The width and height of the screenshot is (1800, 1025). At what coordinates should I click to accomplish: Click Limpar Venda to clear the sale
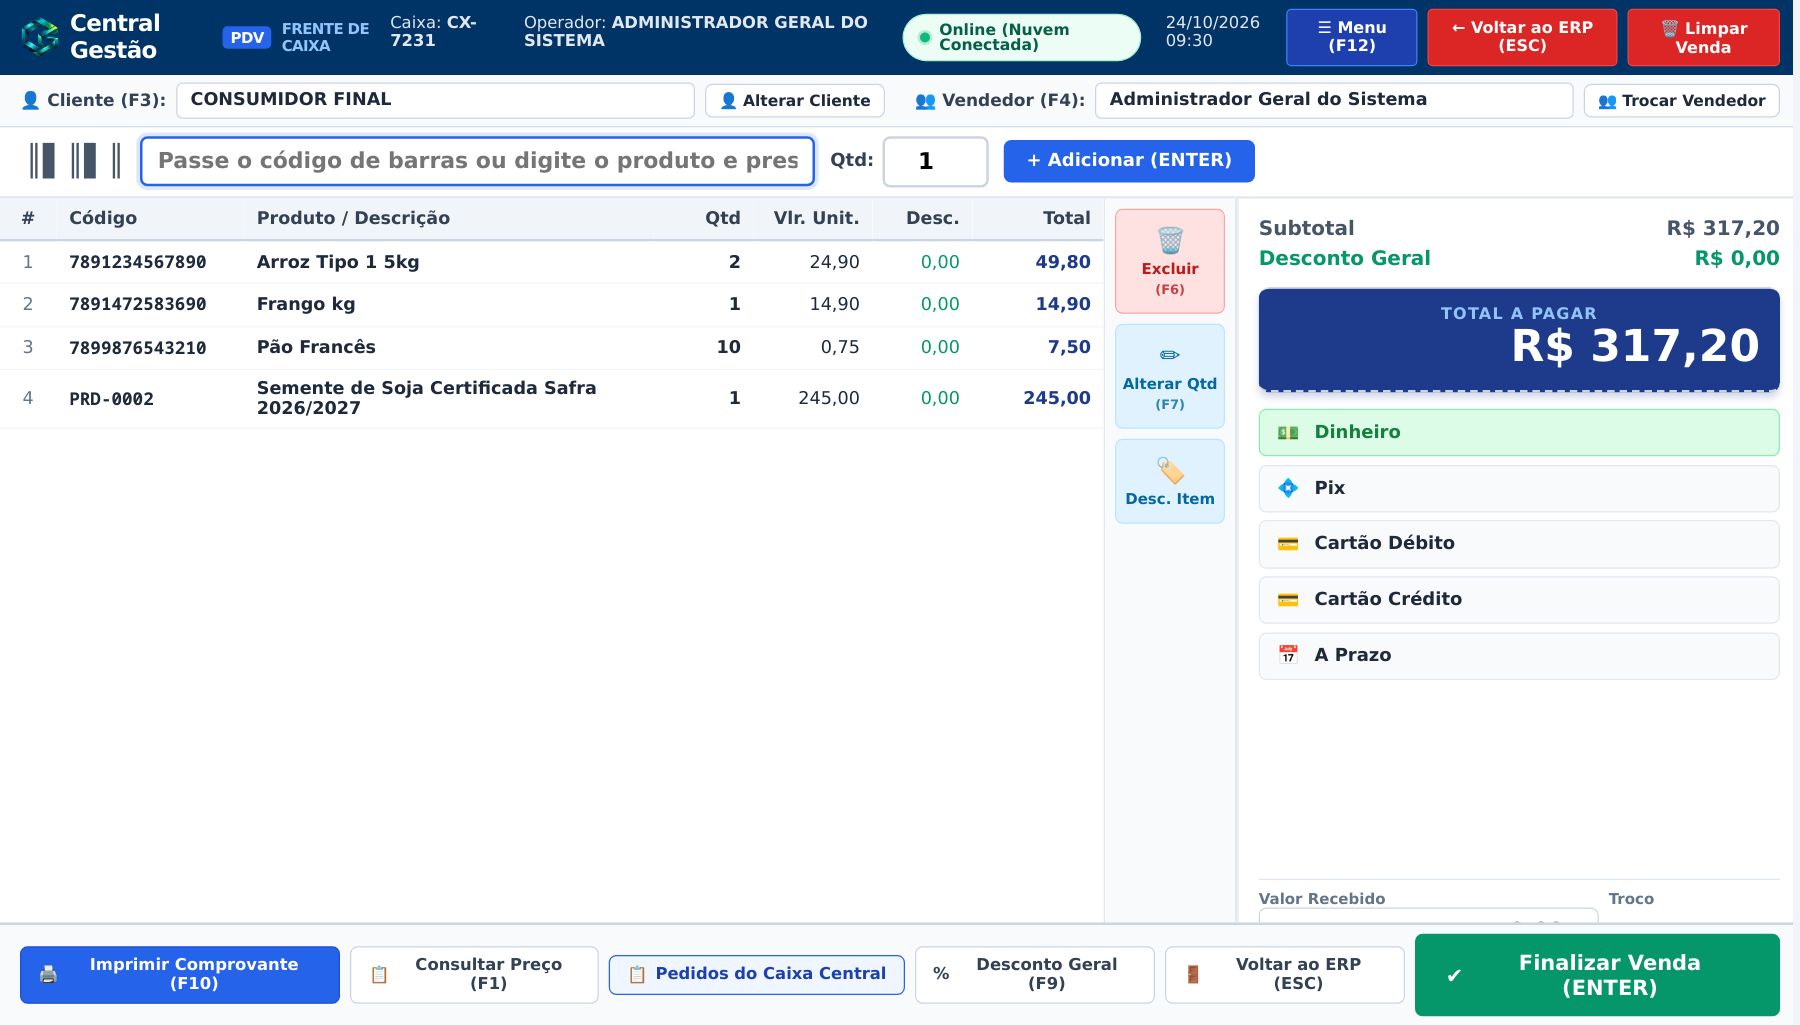pyautogui.click(x=1703, y=37)
